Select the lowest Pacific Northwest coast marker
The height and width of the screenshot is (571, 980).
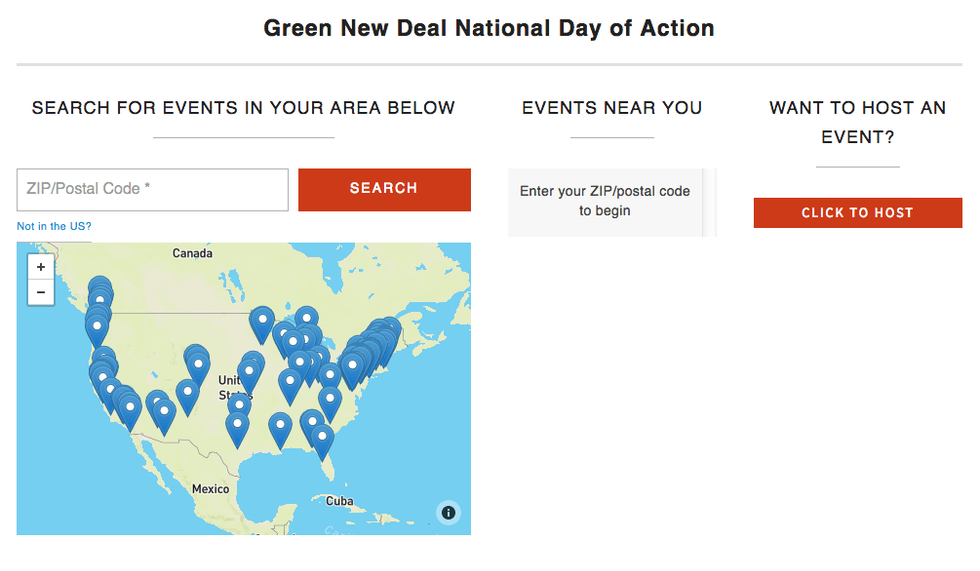tap(96, 325)
